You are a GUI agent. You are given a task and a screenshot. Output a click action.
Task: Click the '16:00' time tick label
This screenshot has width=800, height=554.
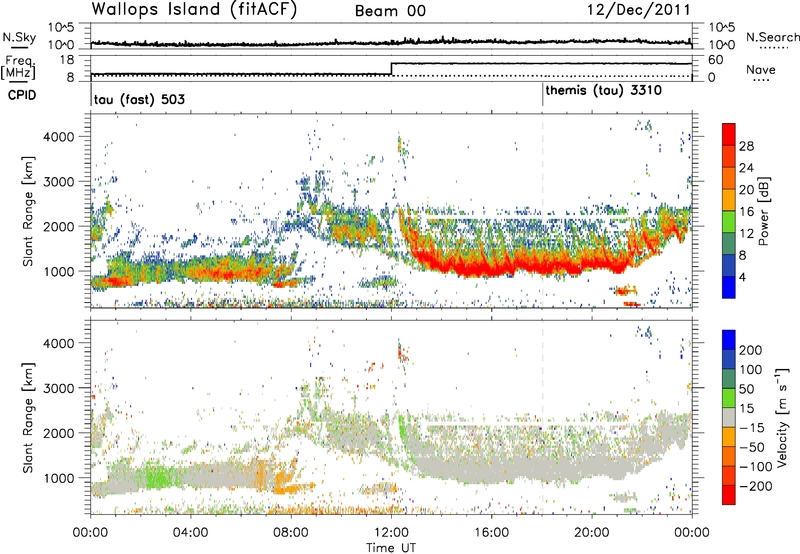491,533
